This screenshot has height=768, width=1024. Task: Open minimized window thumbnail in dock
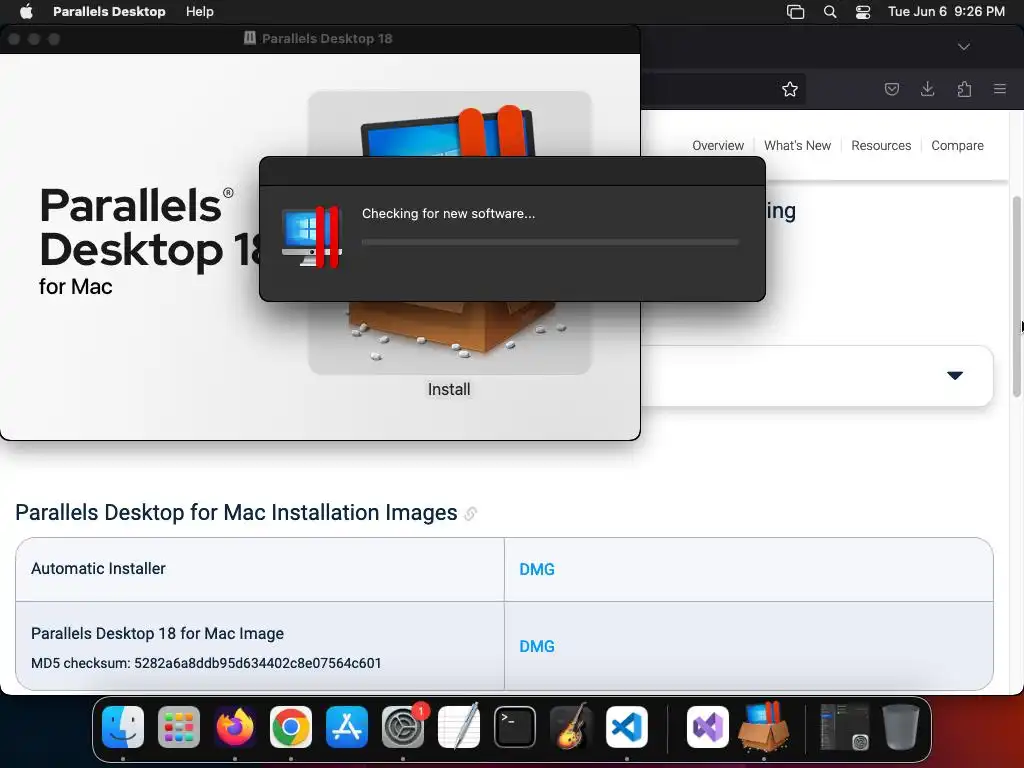tap(844, 727)
